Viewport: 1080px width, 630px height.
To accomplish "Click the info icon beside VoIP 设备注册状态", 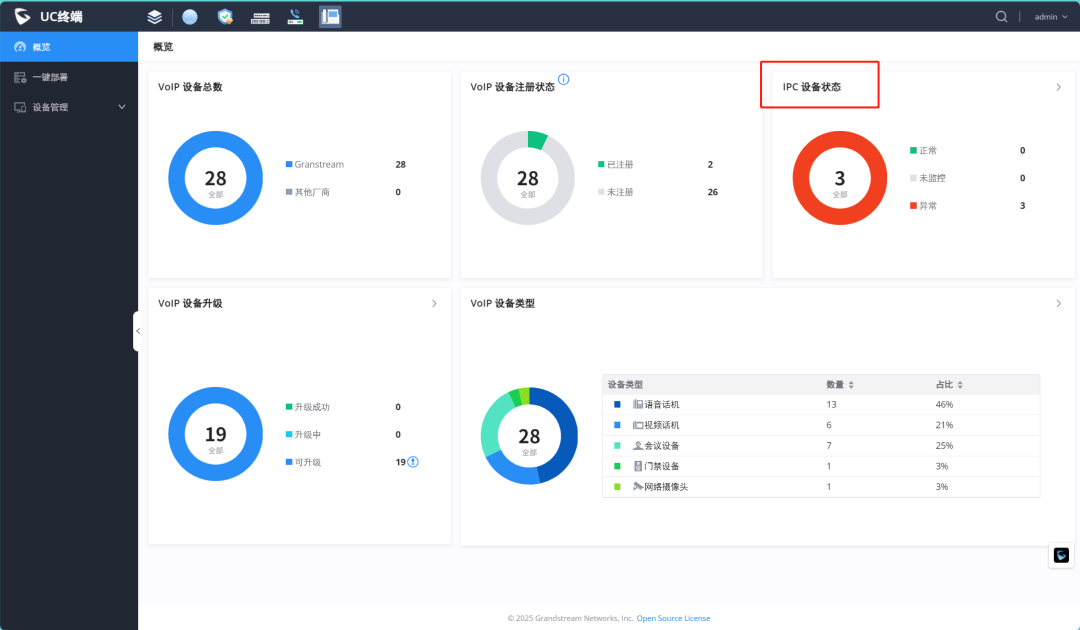I will (563, 79).
